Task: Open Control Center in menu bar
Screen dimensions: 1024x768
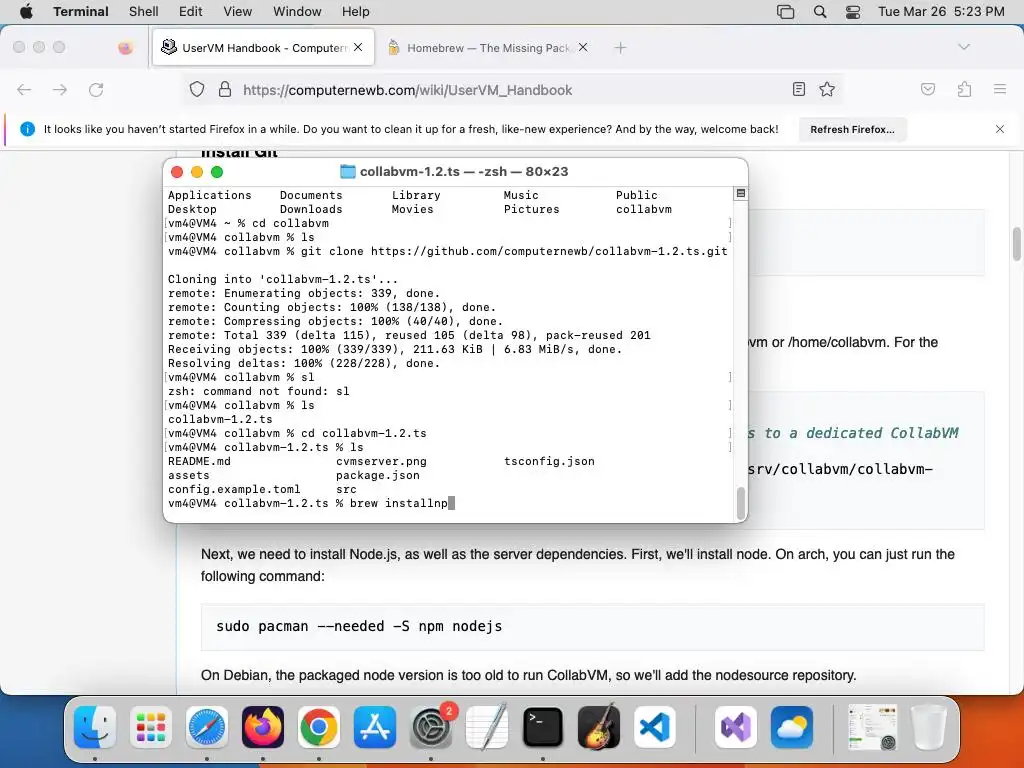Action: tap(853, 12)
